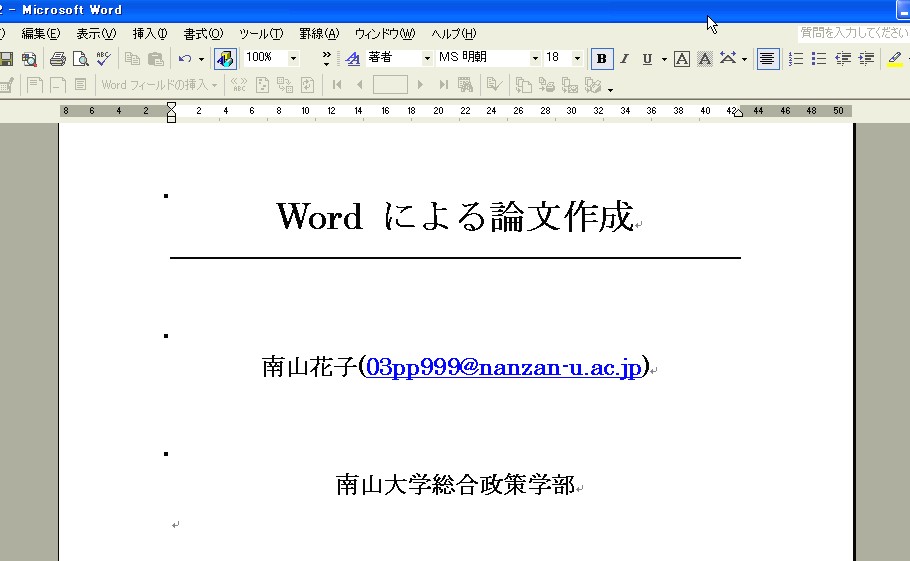Open the underline style dropdown arrow
Image resolution: width=910 pixels, height=561 pixels.
tap(664, 59)
